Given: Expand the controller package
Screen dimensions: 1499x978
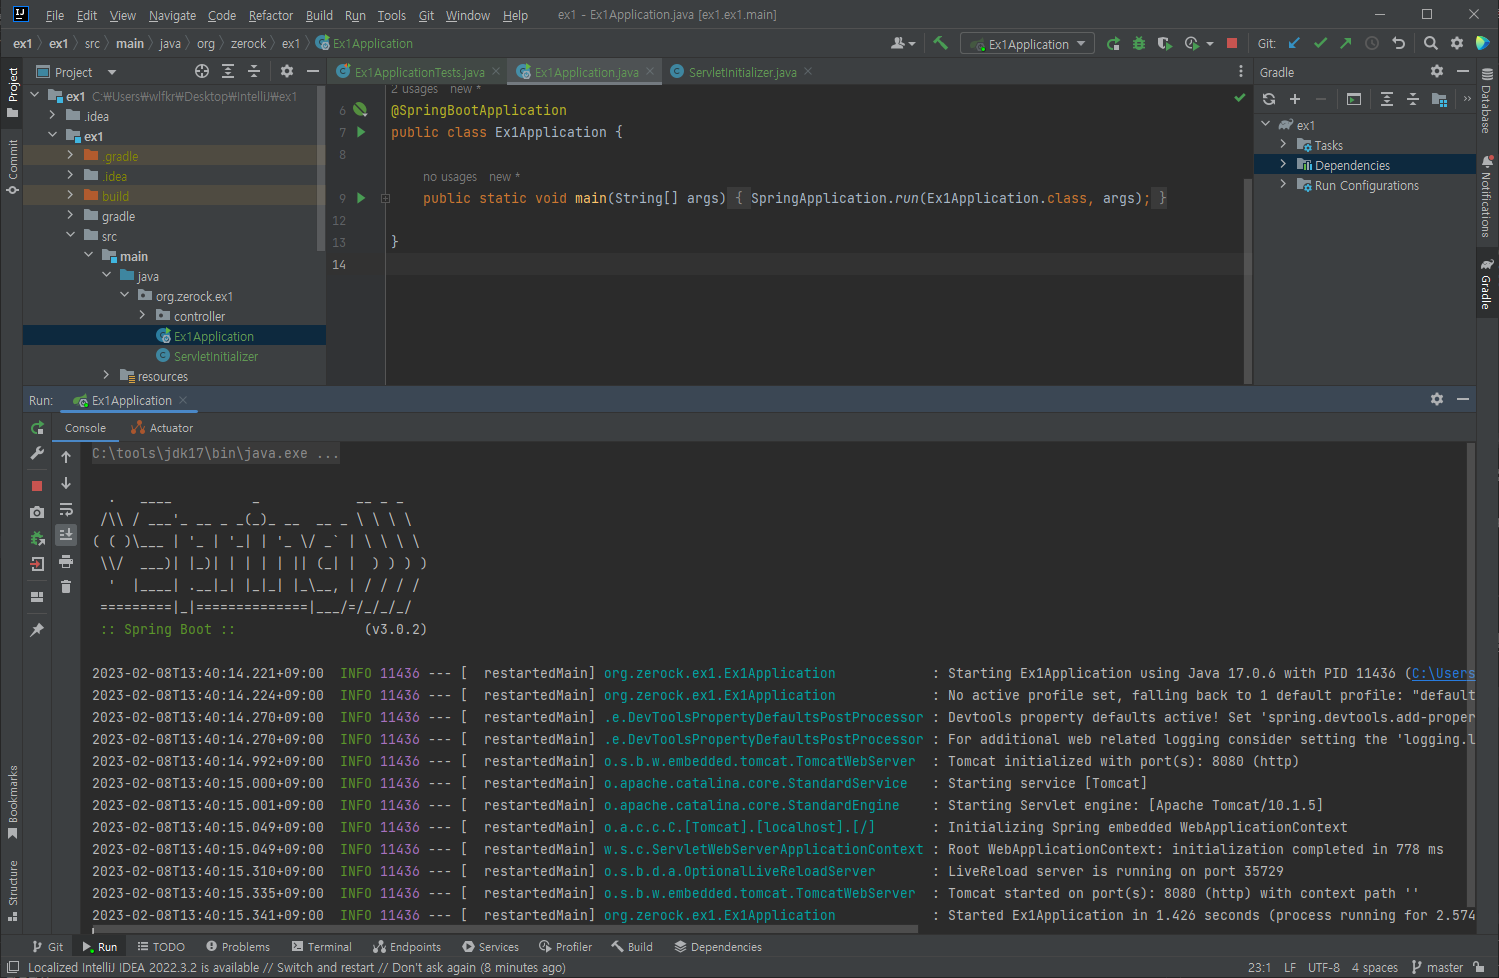Looking at the screenshot, I should click(142, 315).
